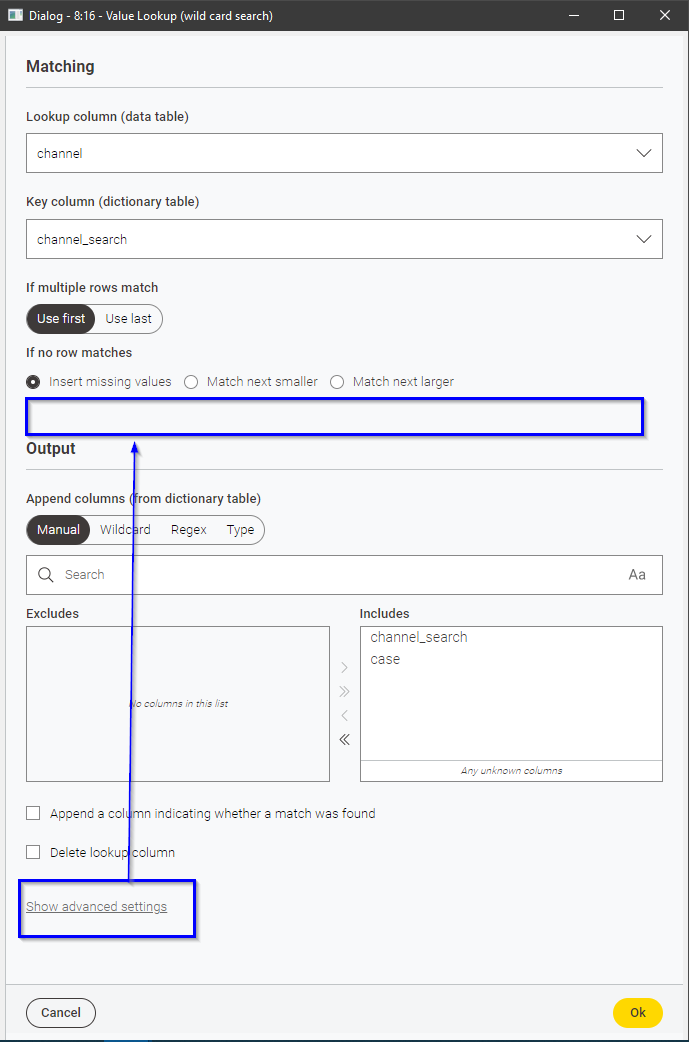Click the move-all-left double arrow icon

(x=344, y=740)
